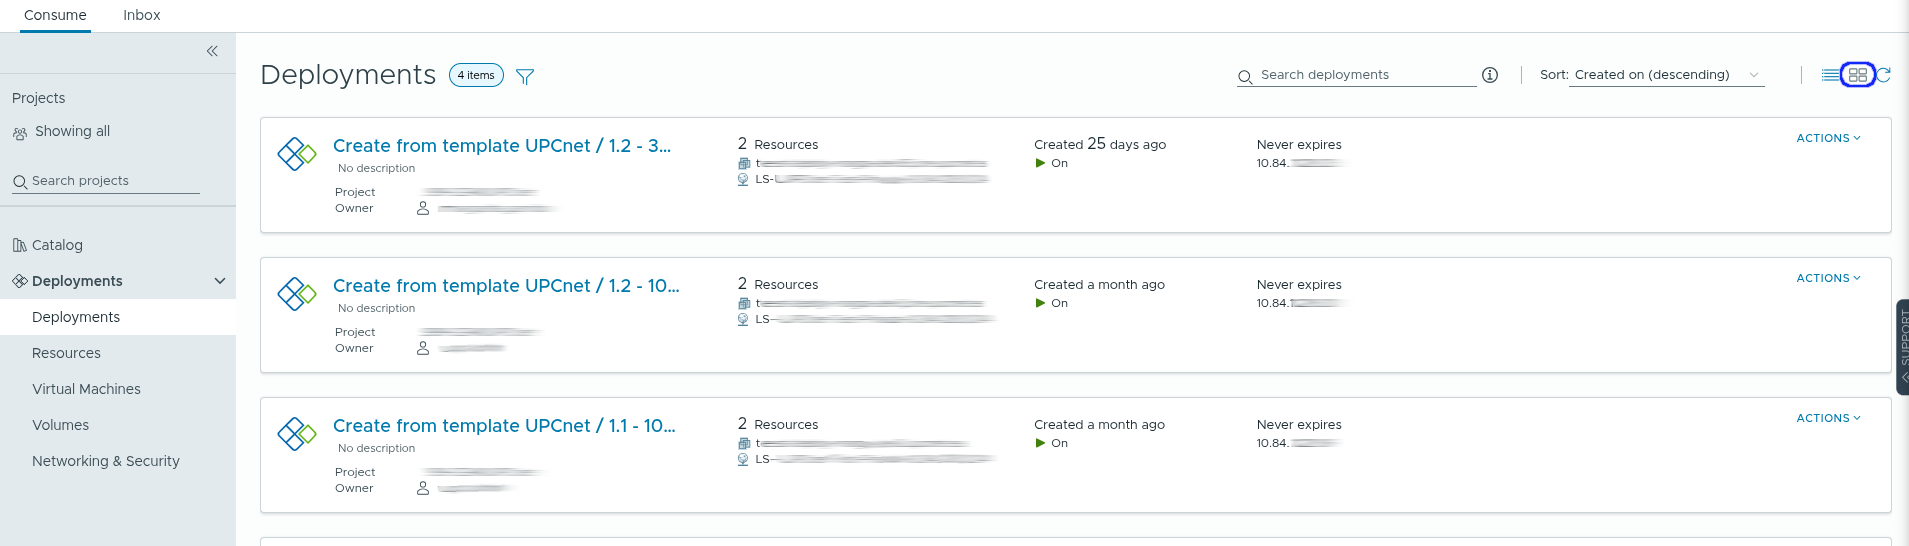
Task: Switch to the Inbox tab
Action: pos(141,15)
